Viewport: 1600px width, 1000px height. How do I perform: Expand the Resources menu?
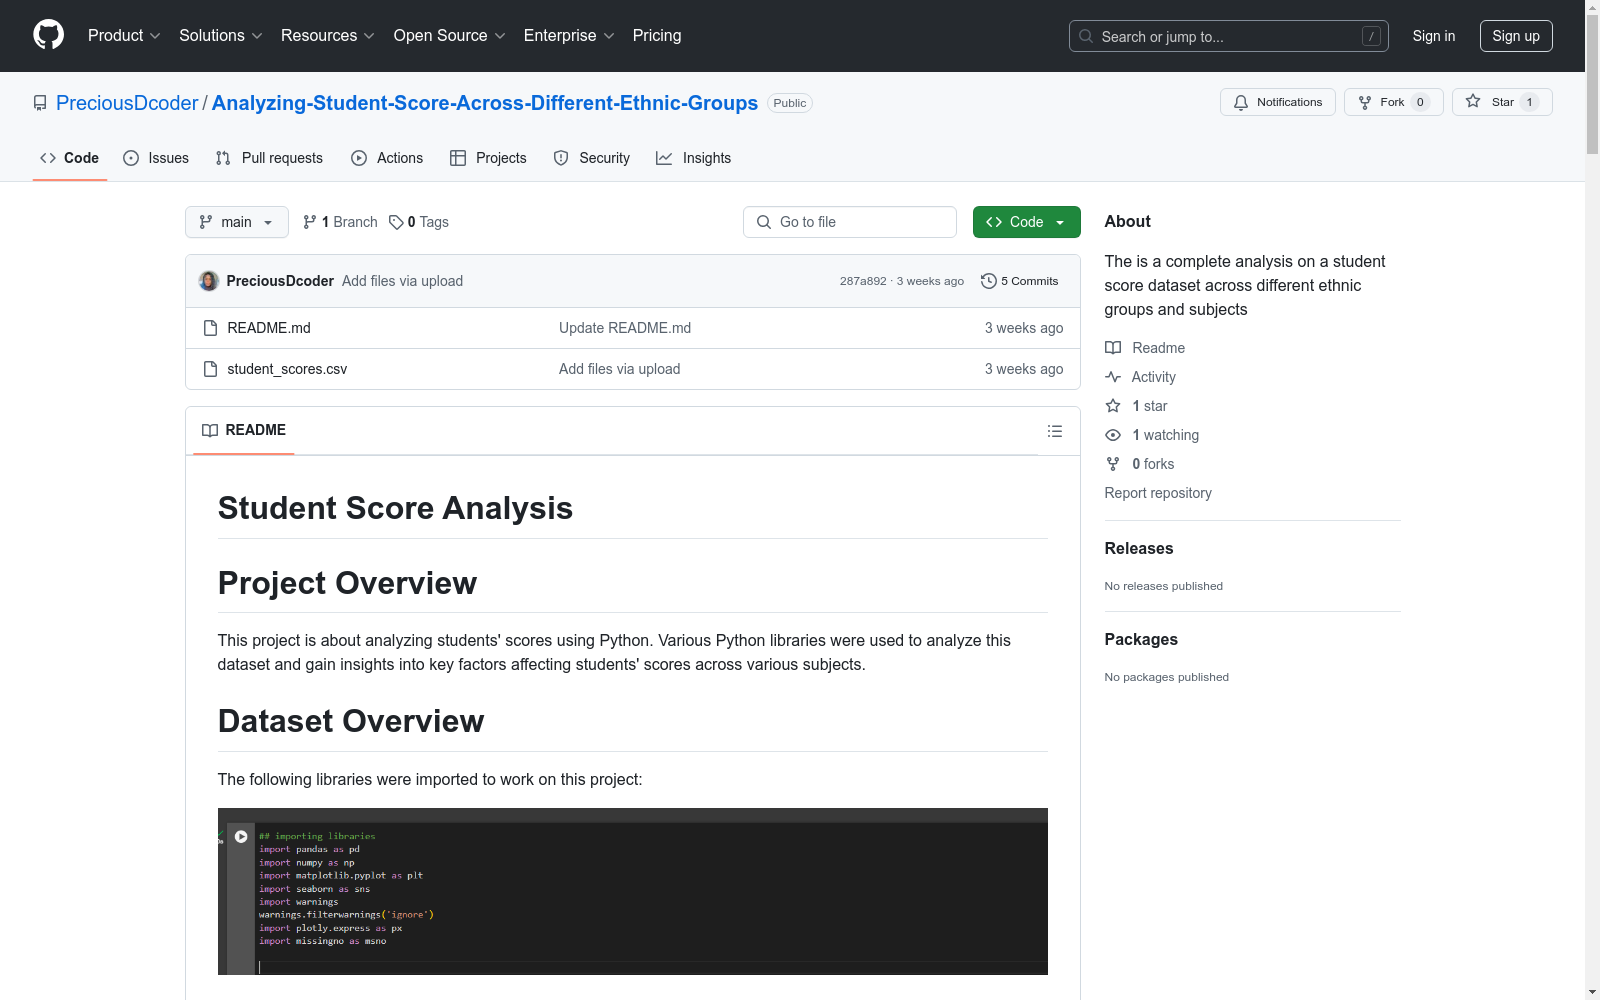tap(328, 36)
